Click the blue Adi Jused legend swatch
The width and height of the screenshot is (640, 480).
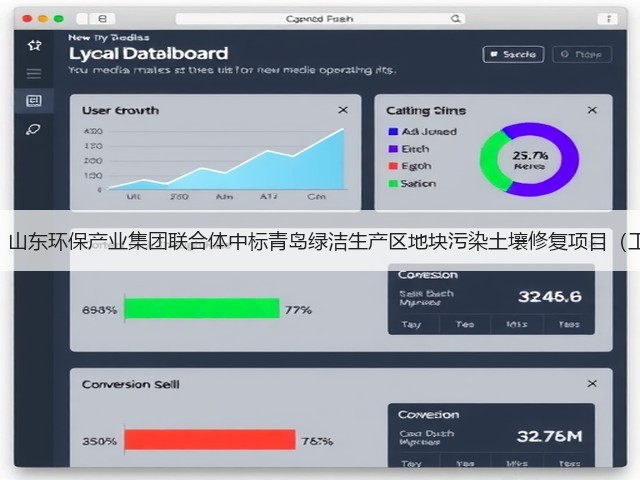coord(393,131)
